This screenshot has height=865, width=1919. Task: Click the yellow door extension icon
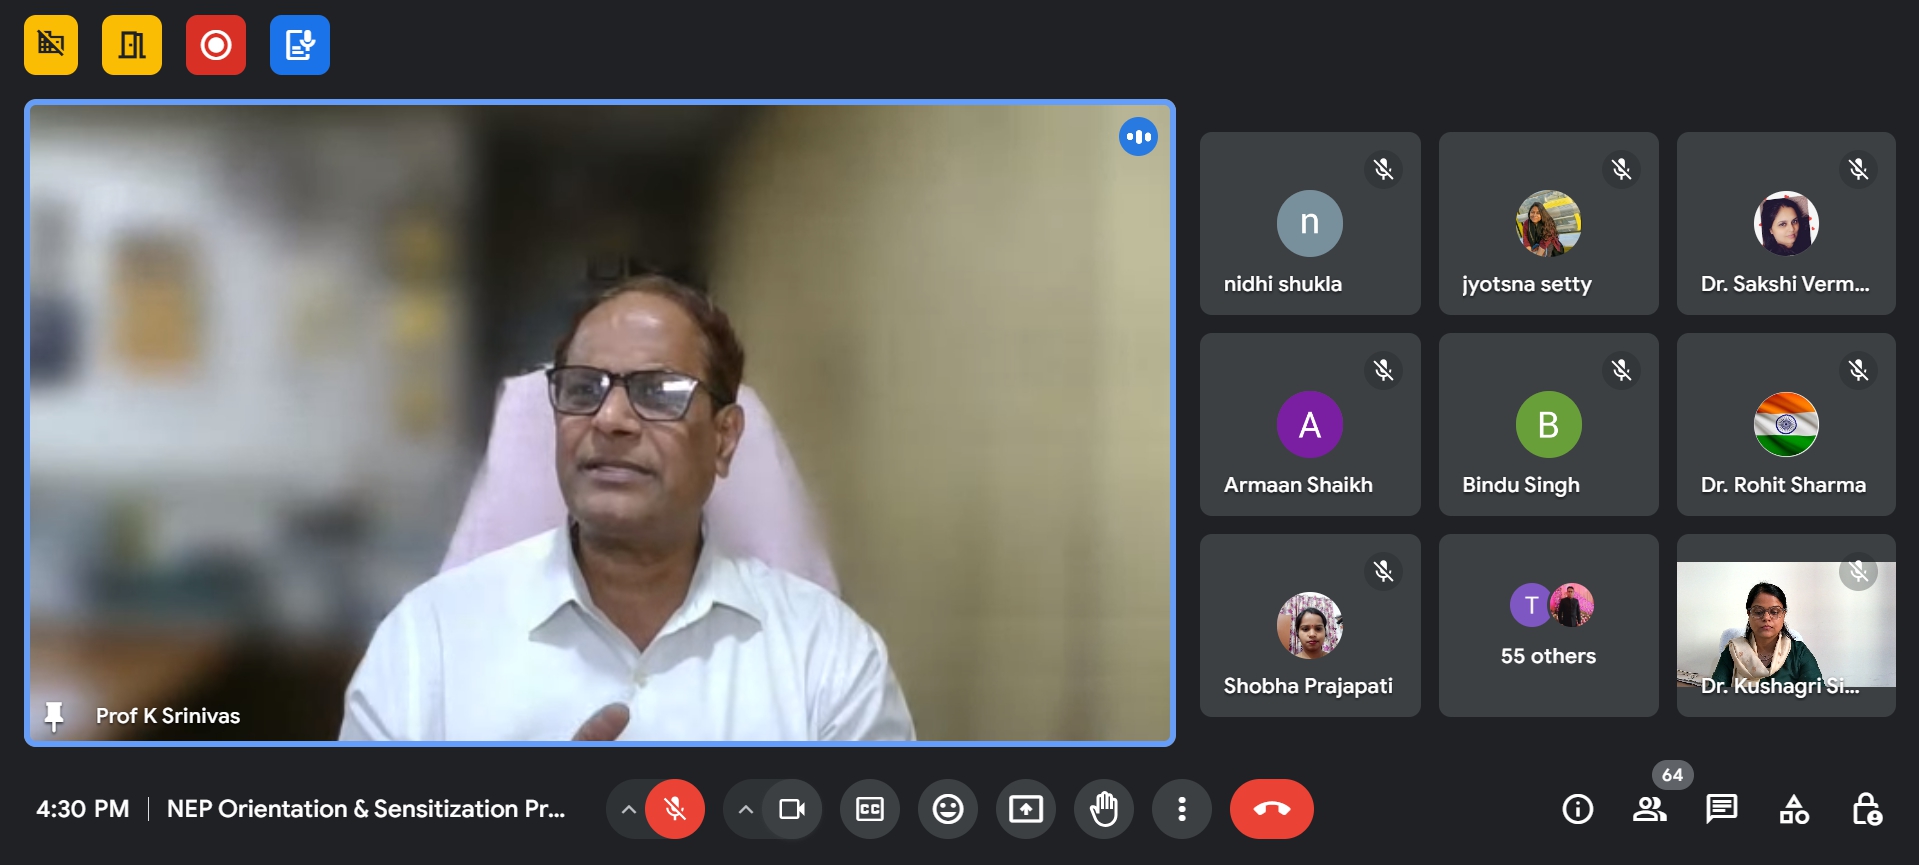[x=131, y=45]
